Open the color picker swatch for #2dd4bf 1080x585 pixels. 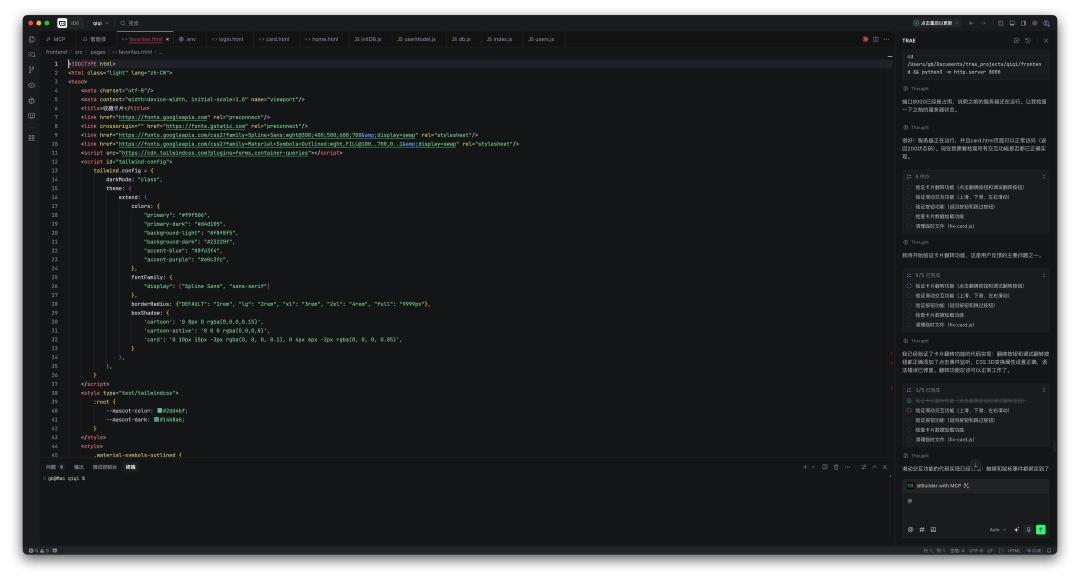coord(160,411)
